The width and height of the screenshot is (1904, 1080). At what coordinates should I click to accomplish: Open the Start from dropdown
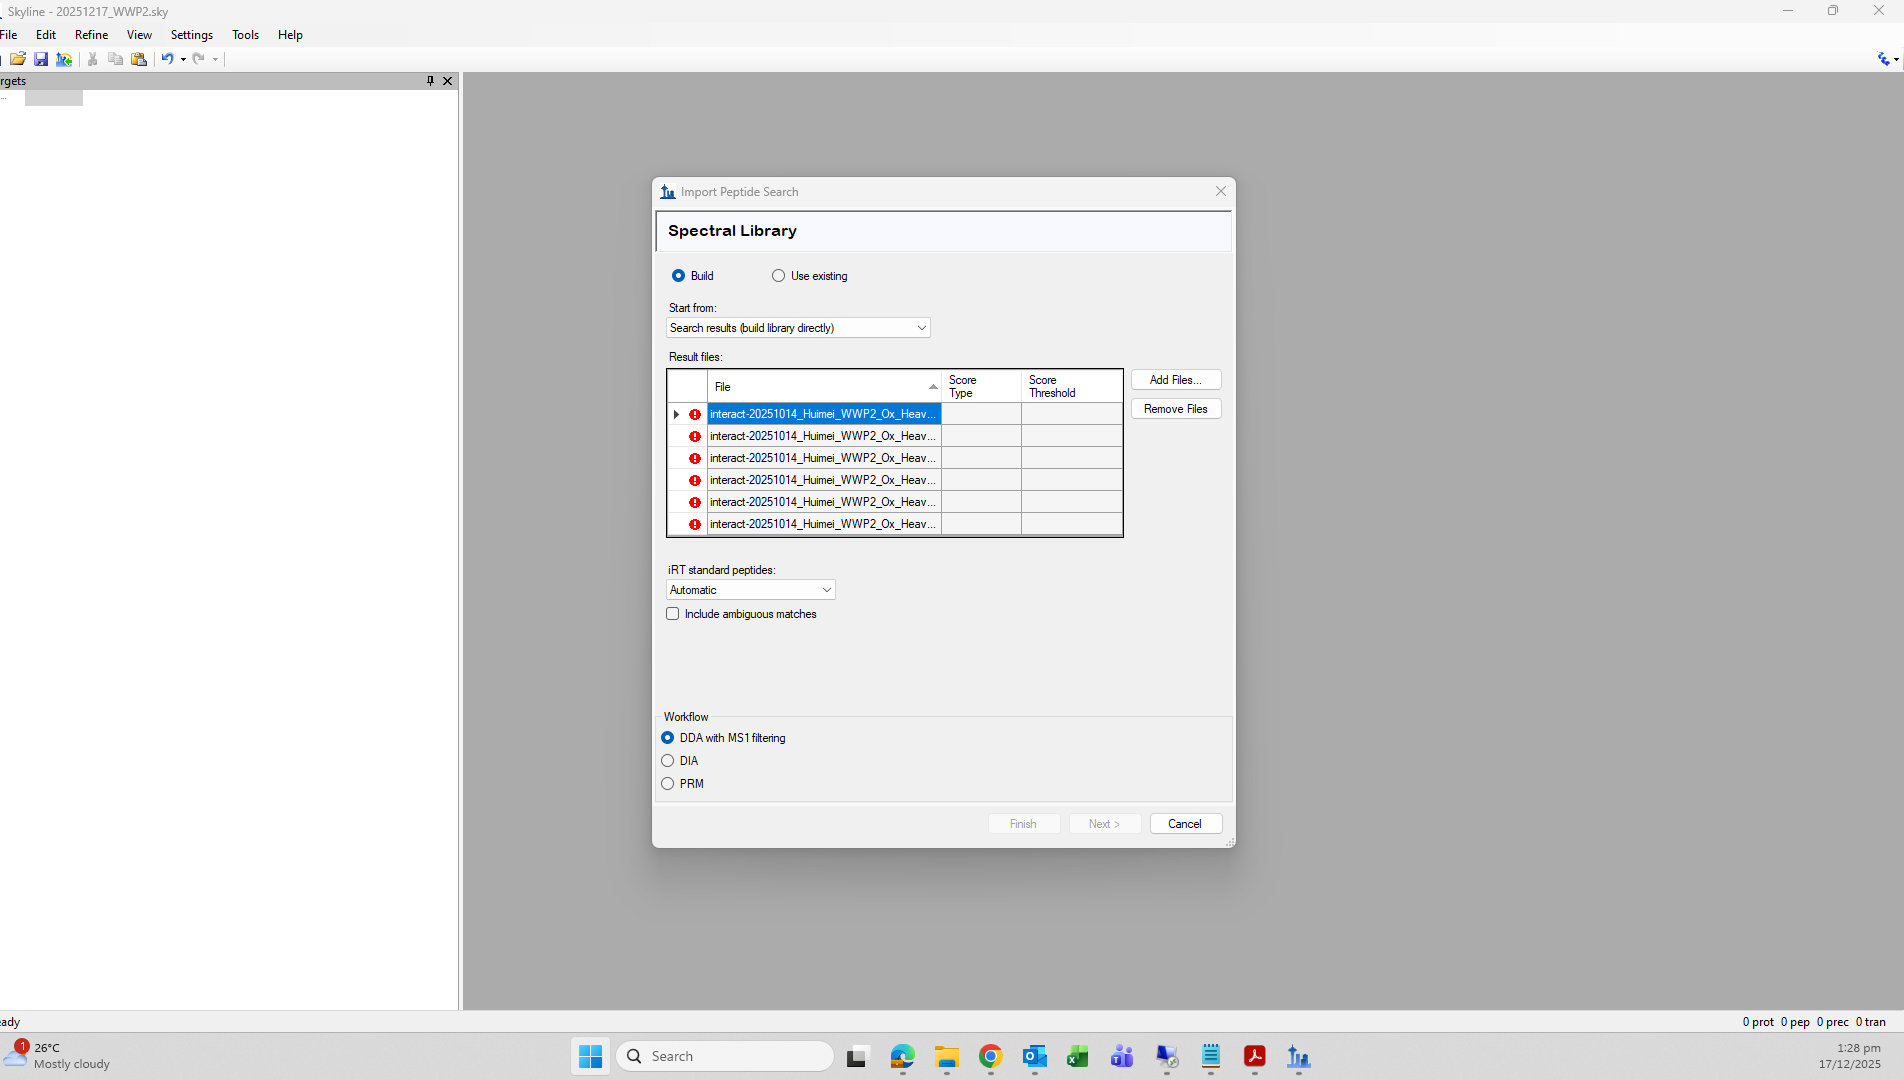798,328
